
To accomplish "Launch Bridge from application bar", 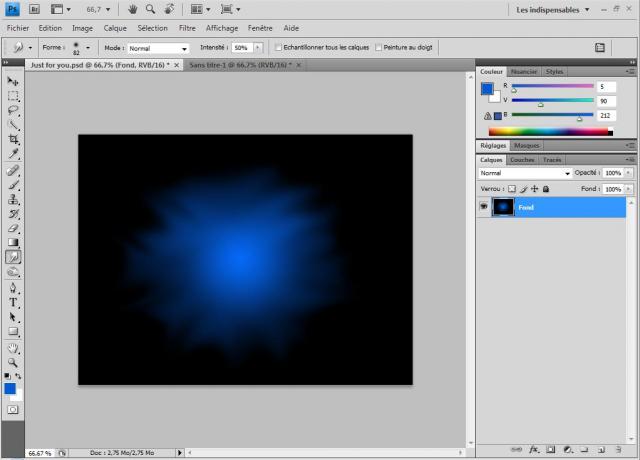I will click(x=34, y=9).
